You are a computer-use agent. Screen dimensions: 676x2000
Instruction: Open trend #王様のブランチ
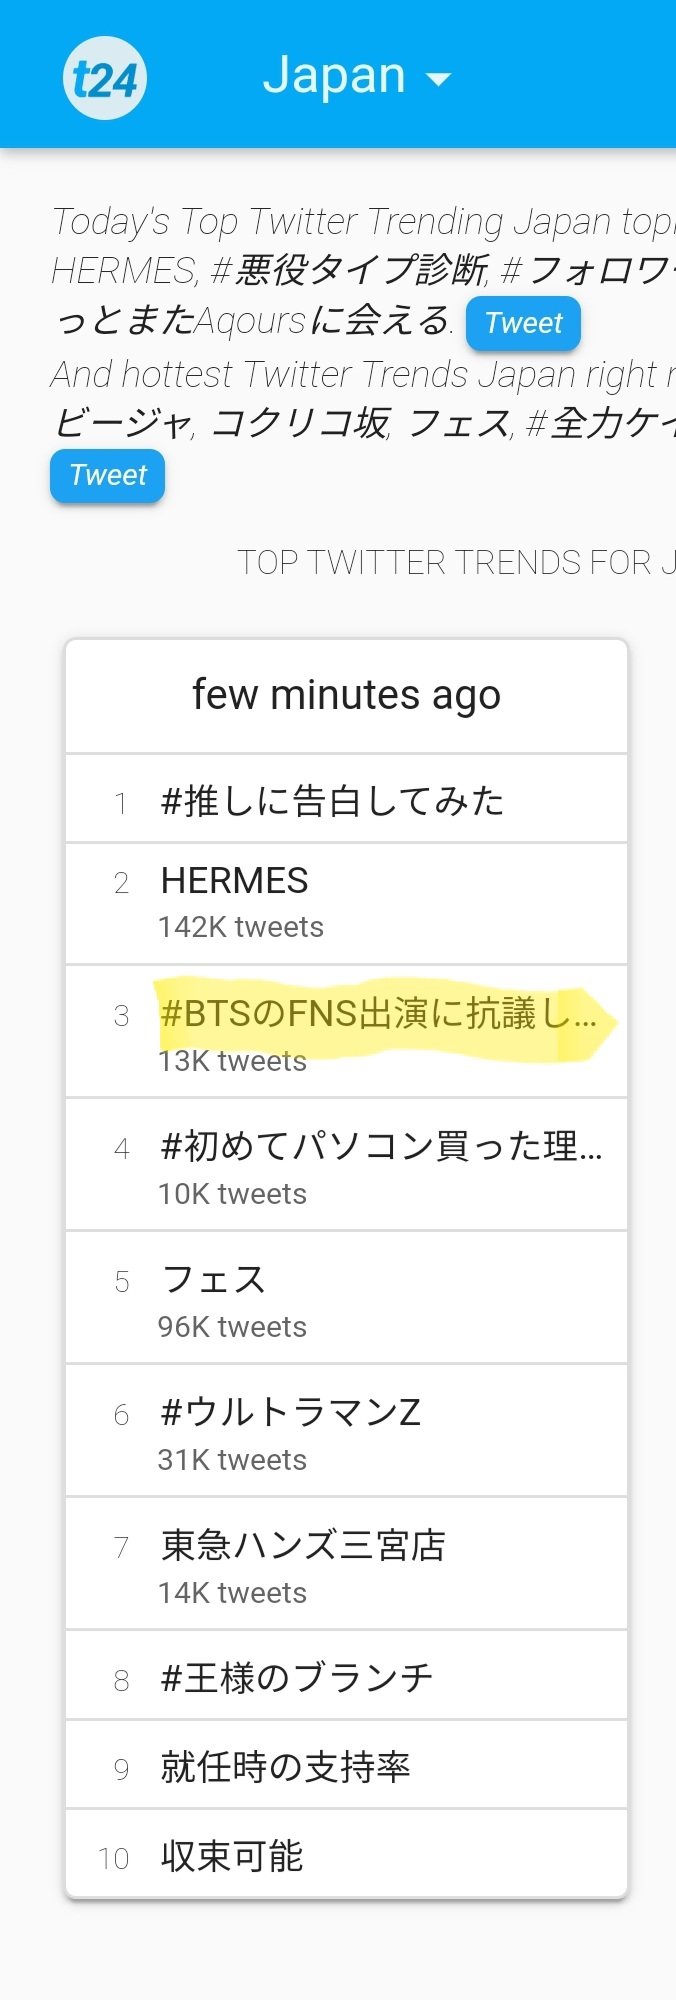pyautogui.click(x=297, y=1678)
